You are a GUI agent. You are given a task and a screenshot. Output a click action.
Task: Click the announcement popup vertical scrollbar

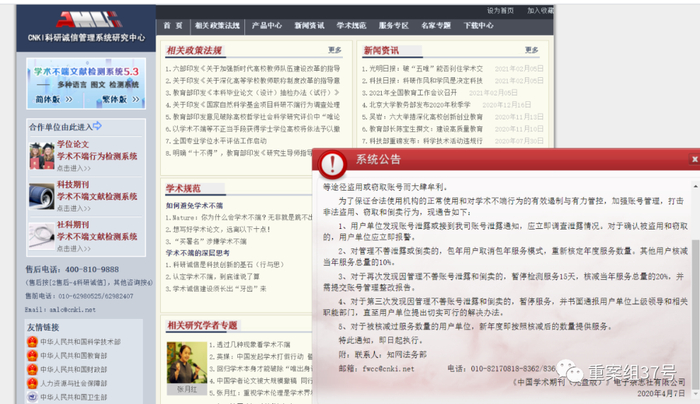(696, 288)
